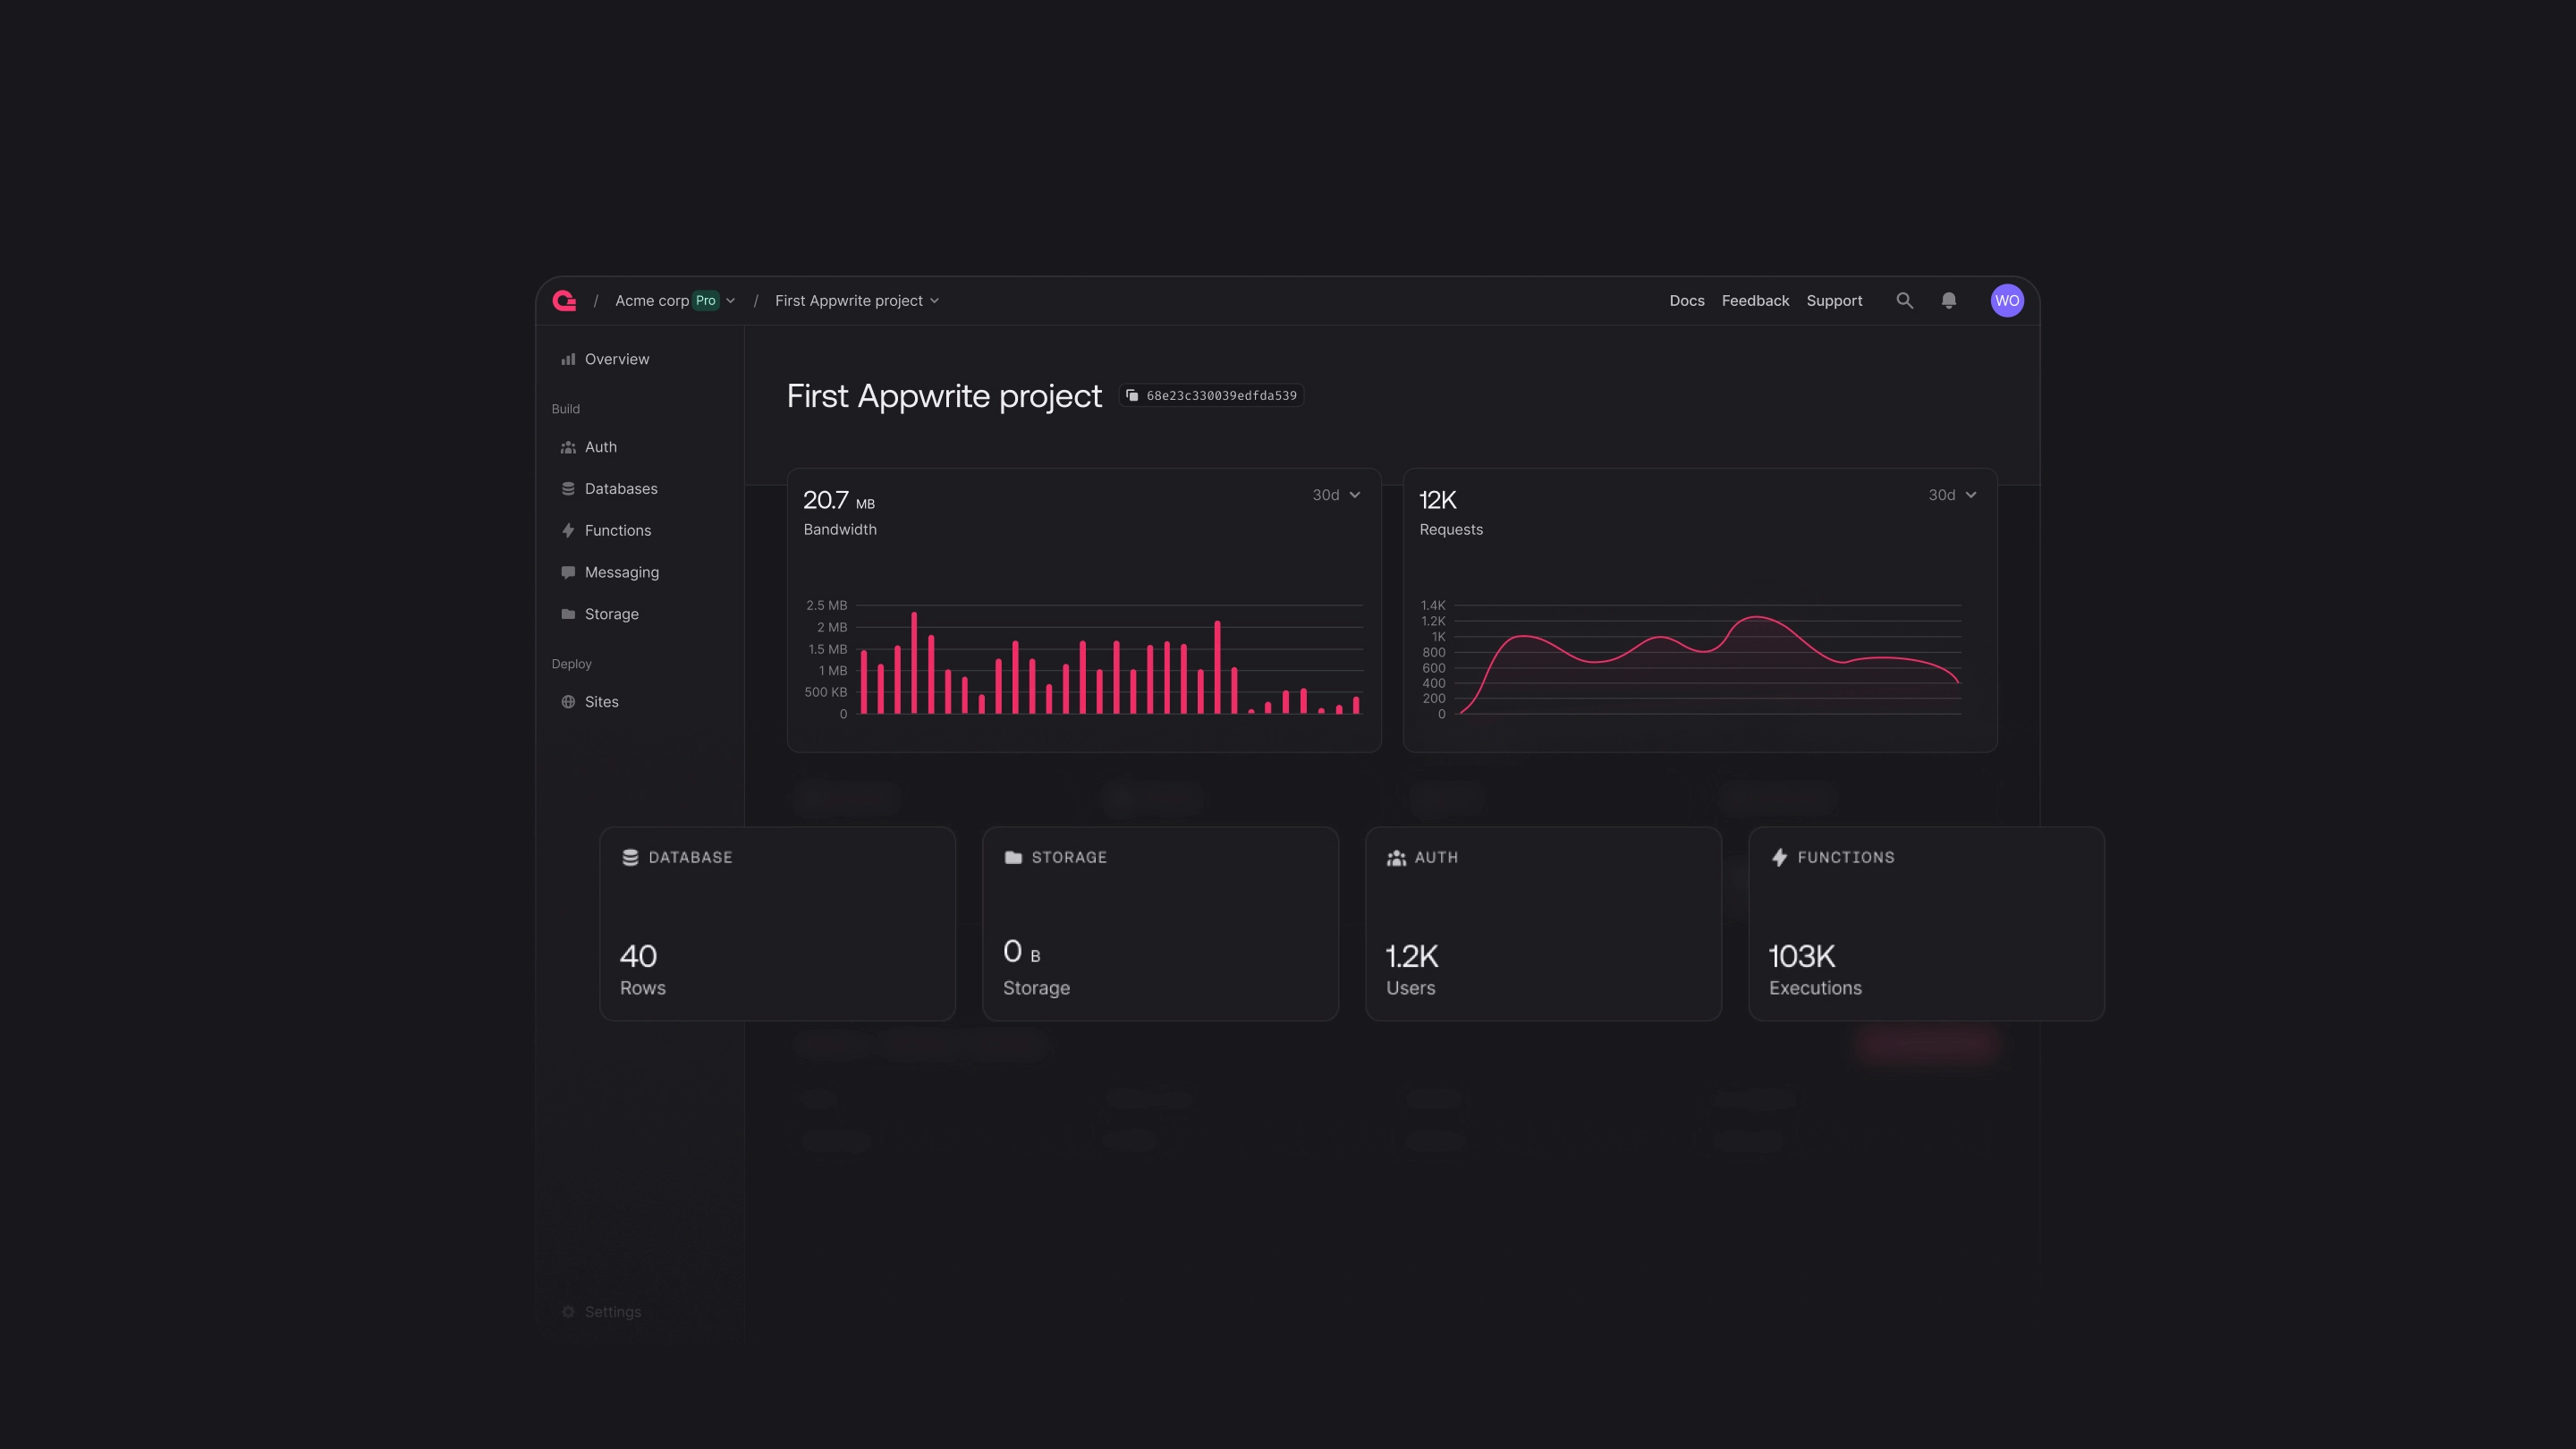Click the WO user avatar
The height and width of the screenshot is (1449, 2576).
click(x=2006, y=300)
